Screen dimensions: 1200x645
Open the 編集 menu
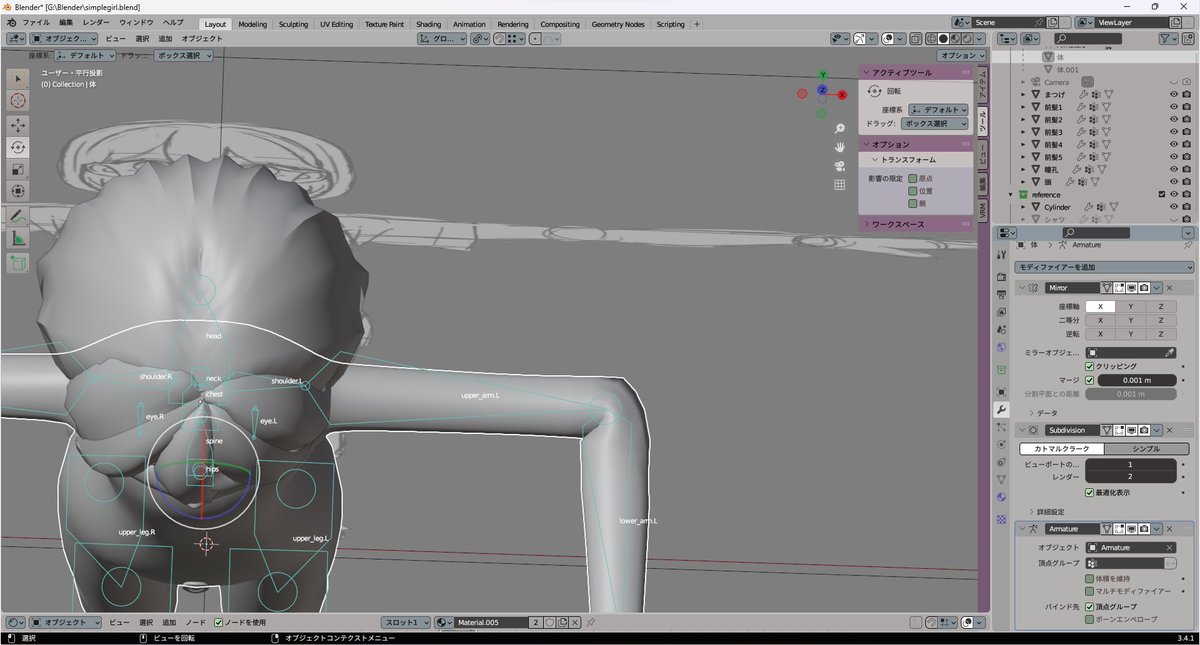pyautogui.click(x=66, y=22)
